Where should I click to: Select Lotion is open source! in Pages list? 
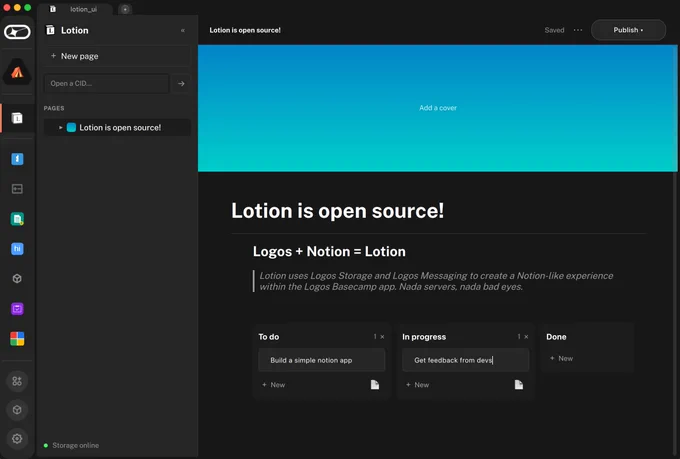click(117, 128)
